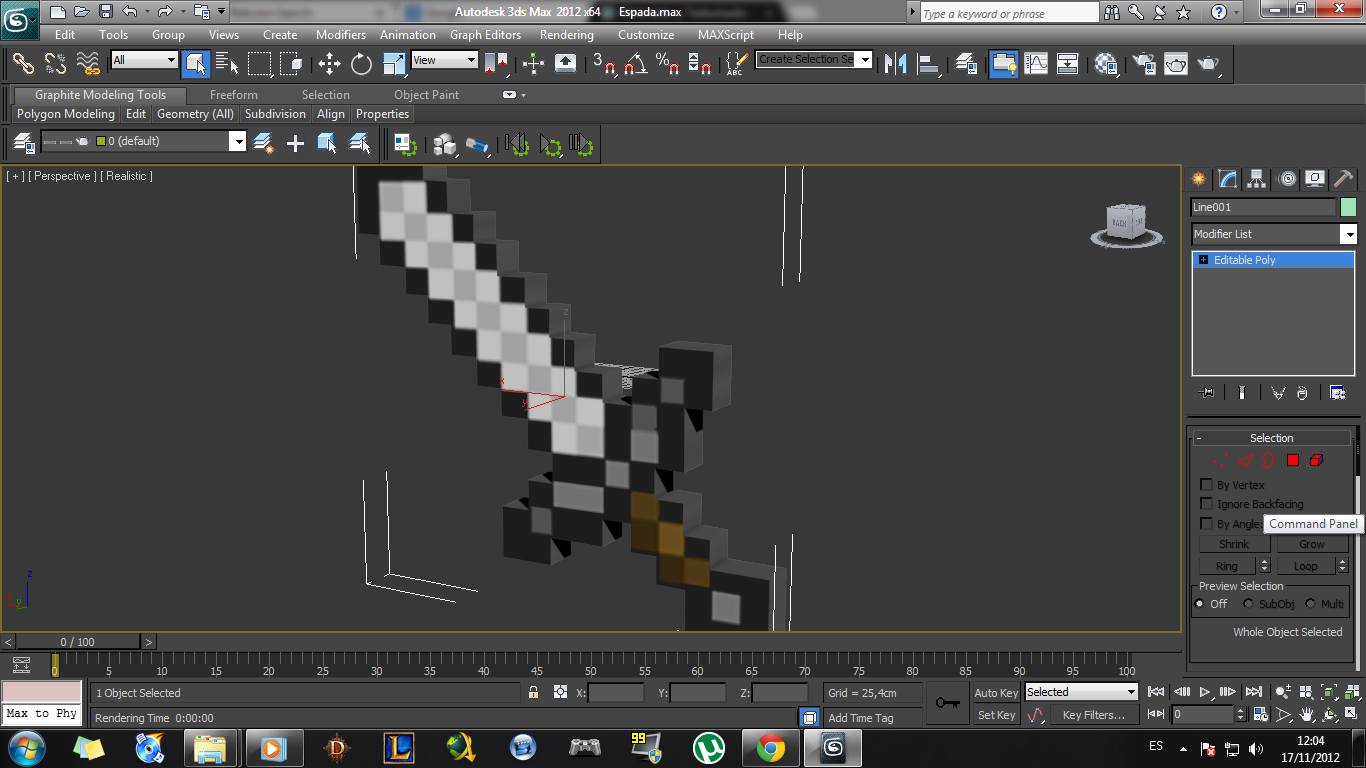
Task: Click the Ring selection spinner arrows
Action: pyautogui.click(x=1264, y=566)
